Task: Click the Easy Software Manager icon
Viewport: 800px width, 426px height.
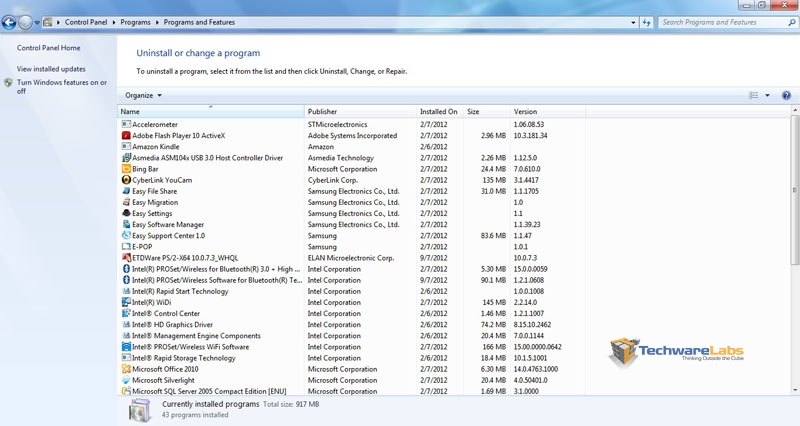Action: (x=126, y=224)
